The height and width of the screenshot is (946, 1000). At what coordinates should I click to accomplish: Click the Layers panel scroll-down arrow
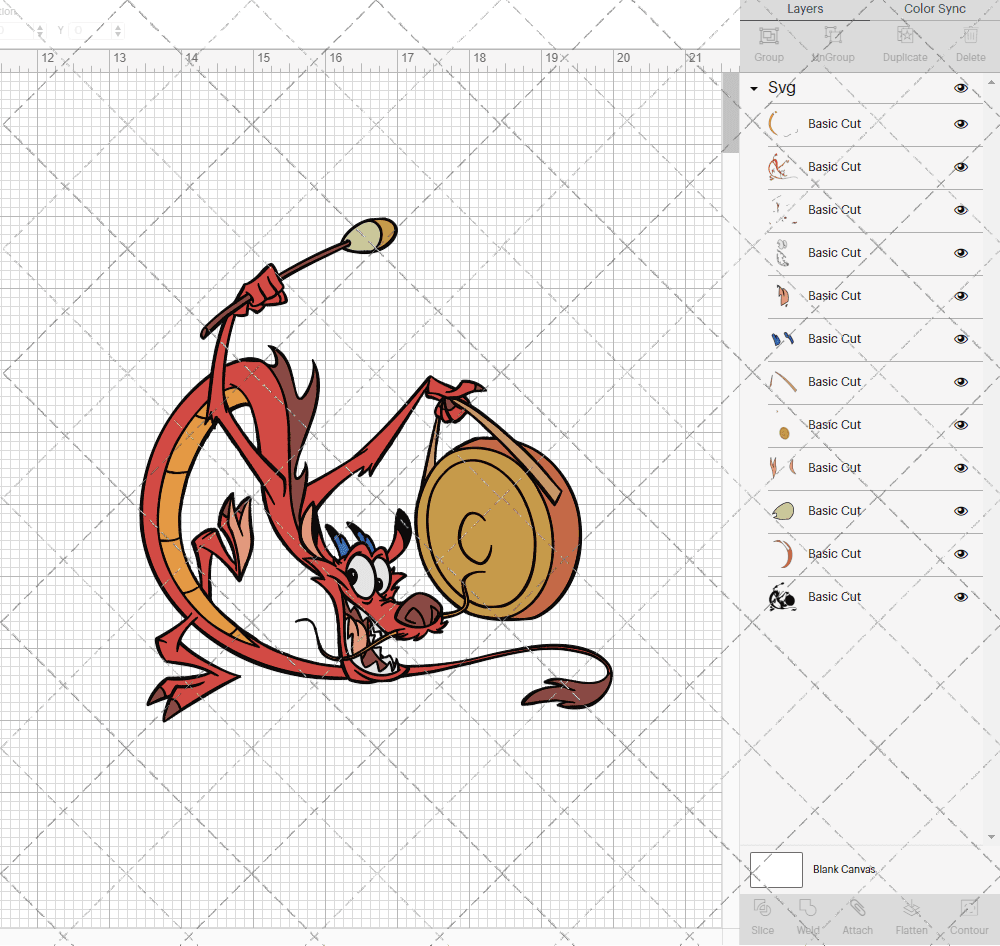tap(990, 837)
